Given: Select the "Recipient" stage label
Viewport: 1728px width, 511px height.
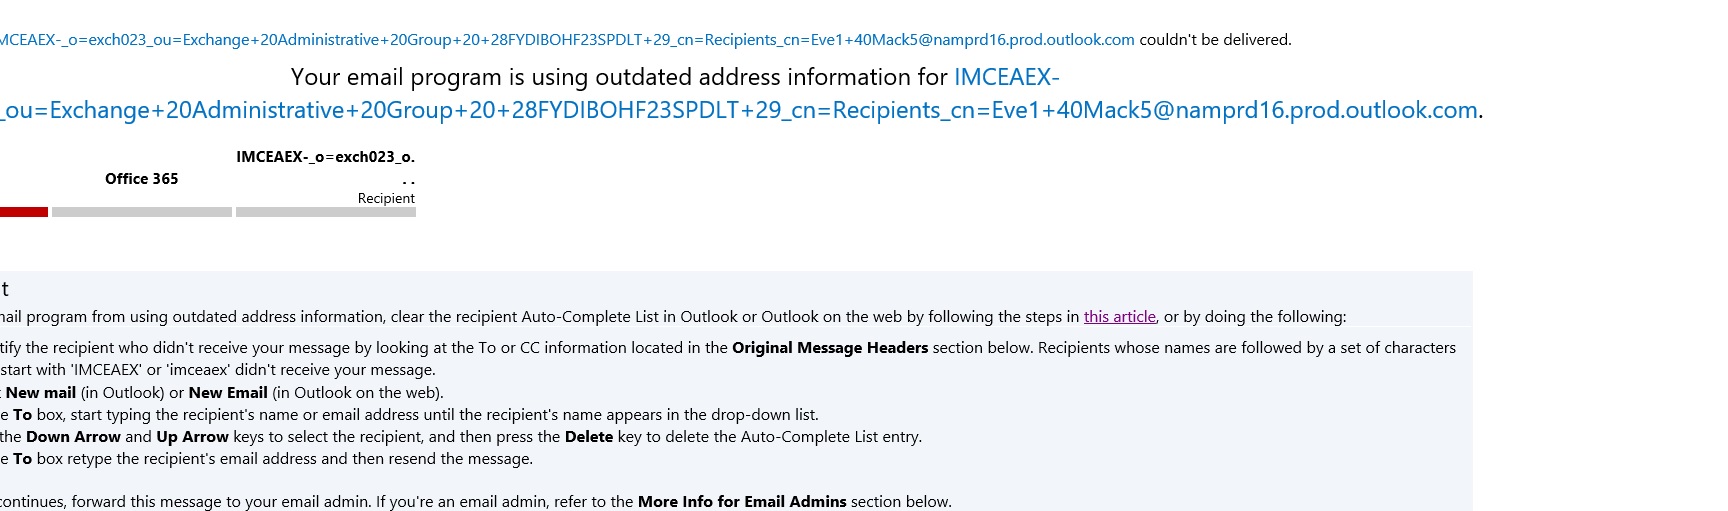Looking at the screenshot, I should pyautogui.click(x=386, y=198).
